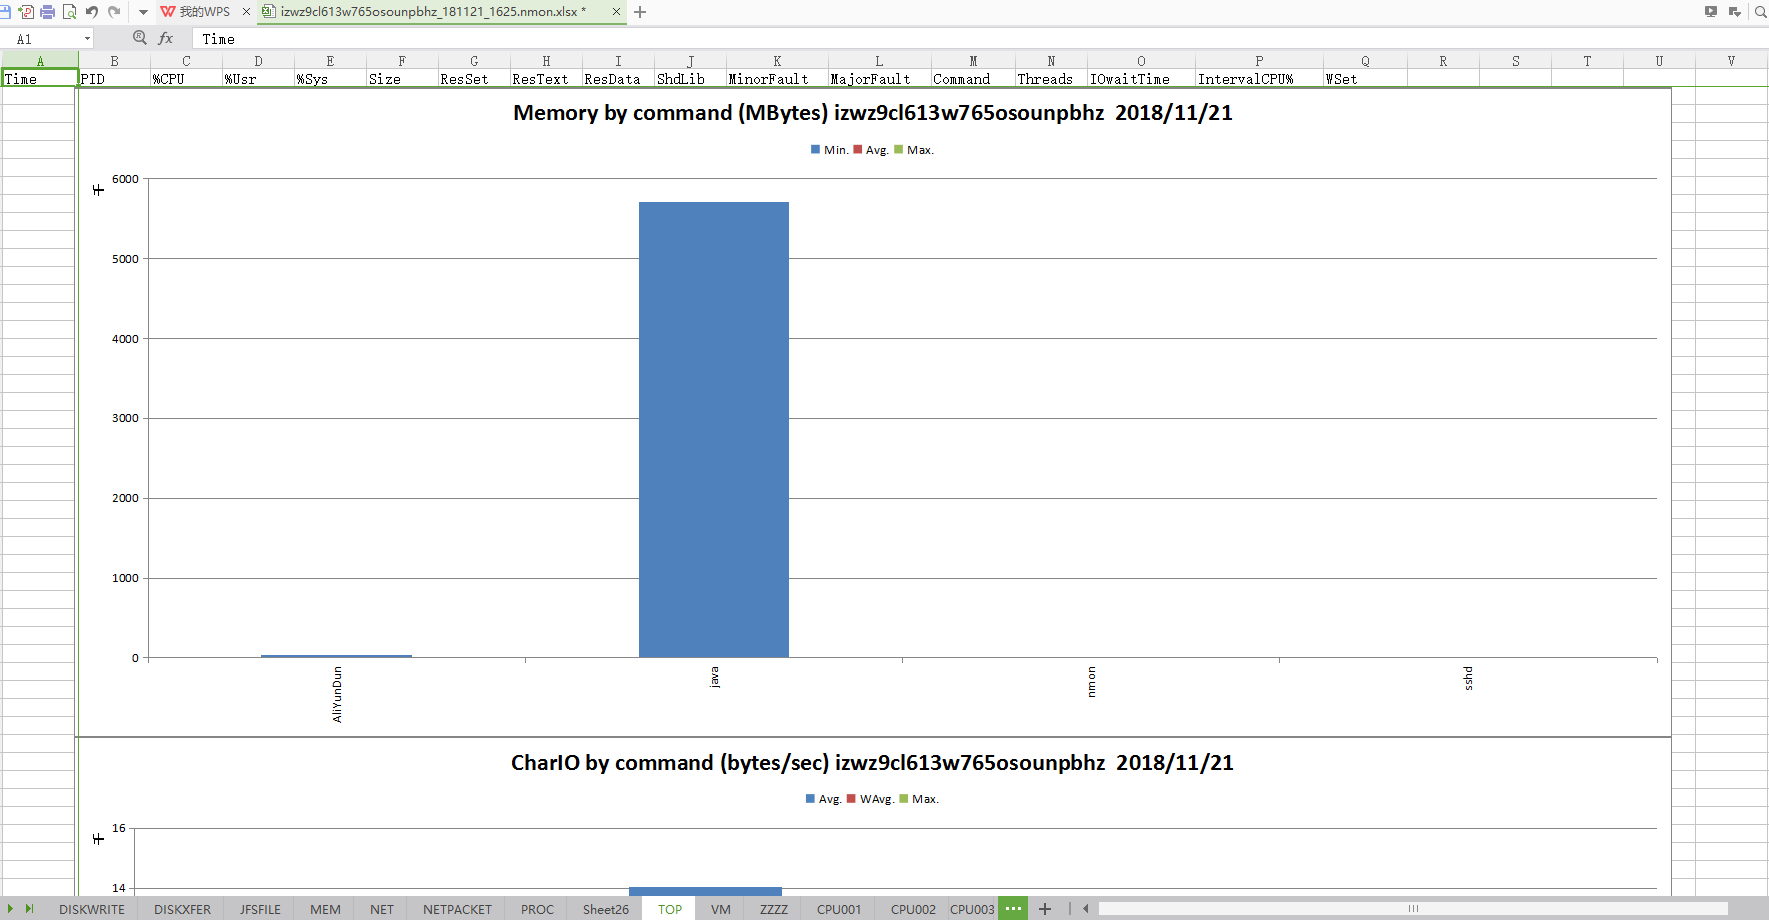Switch to PROC sheet tab
The width and height of the screenshot is (1769, 920).
point(537,909)
